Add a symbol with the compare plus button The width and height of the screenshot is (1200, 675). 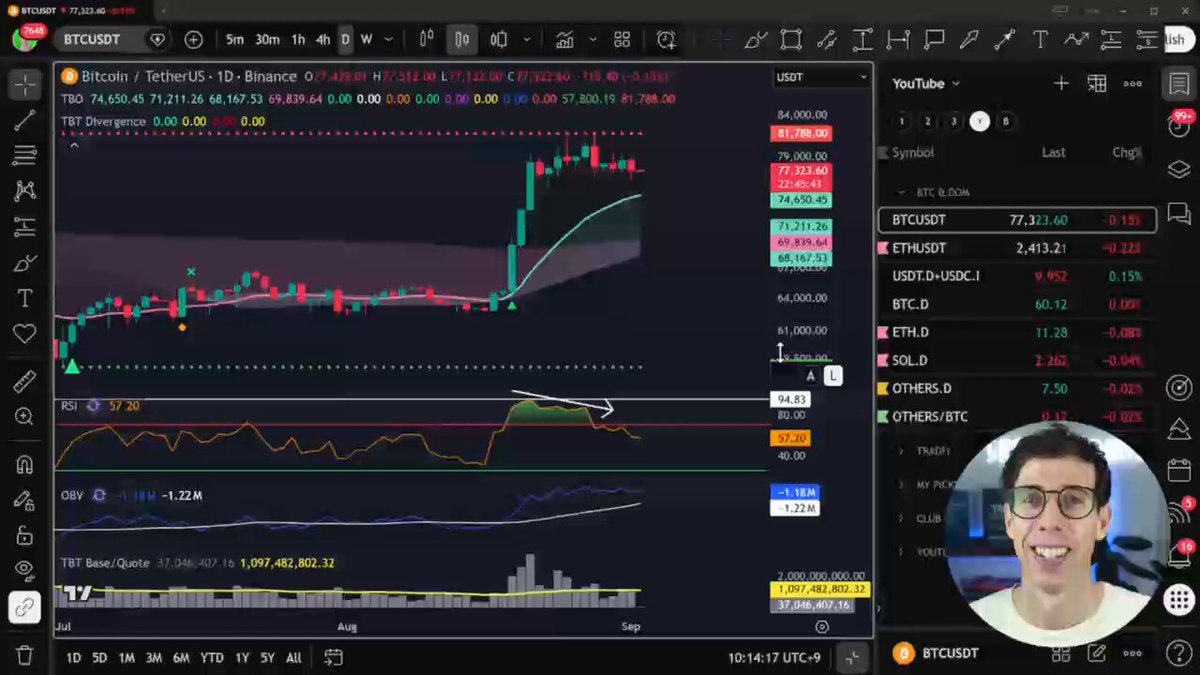193,40
